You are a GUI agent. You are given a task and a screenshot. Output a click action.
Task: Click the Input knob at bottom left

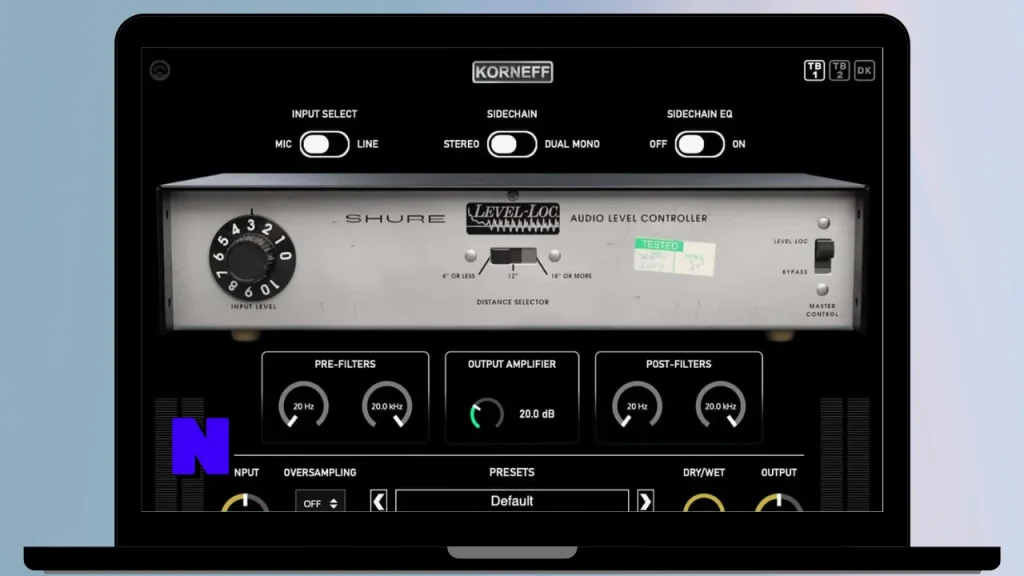point(245,503)
